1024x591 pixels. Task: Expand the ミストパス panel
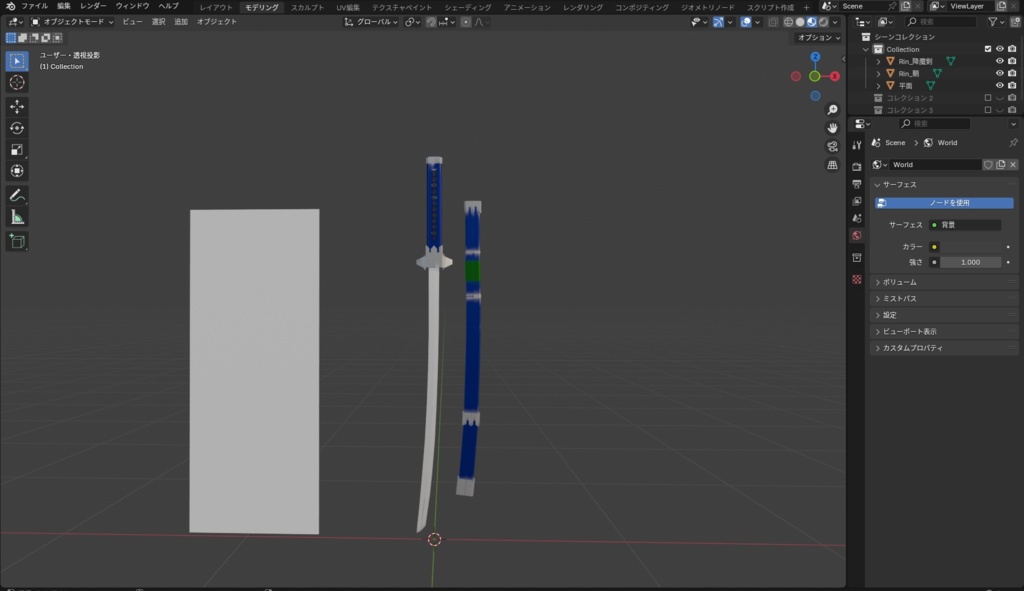[x=944, y=298]
